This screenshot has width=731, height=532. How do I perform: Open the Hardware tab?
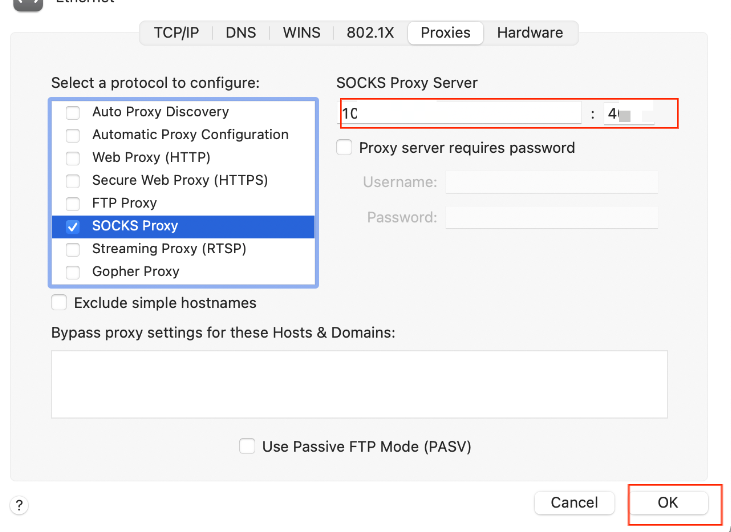(x=530, y=33)
